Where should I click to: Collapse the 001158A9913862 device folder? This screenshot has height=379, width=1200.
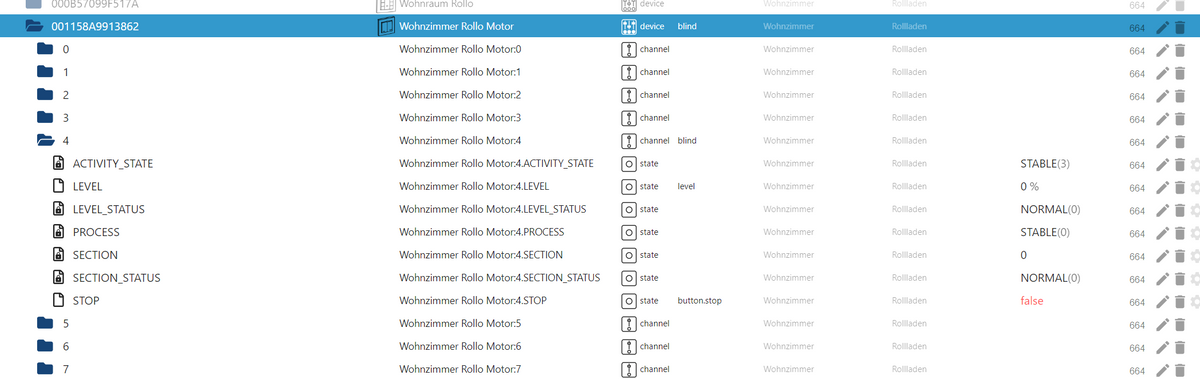(34, 27)
